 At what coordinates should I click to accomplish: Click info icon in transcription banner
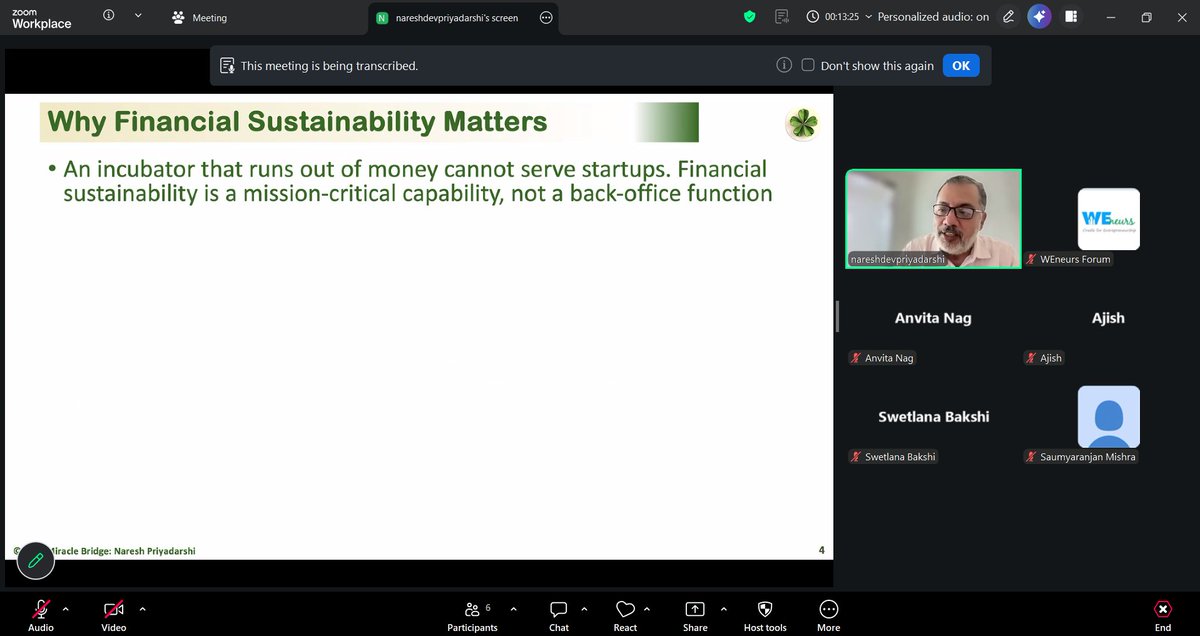click(785, 65)
